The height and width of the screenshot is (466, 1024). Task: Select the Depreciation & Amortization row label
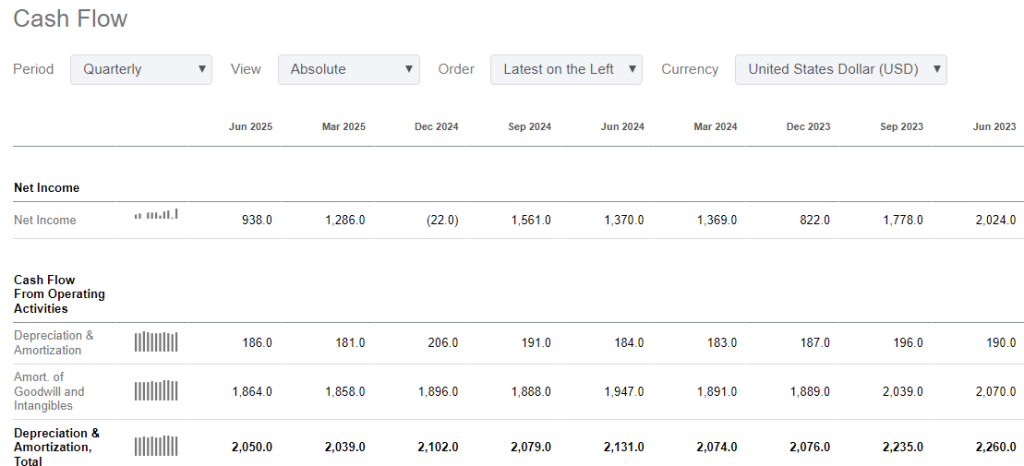coord(54,343)
